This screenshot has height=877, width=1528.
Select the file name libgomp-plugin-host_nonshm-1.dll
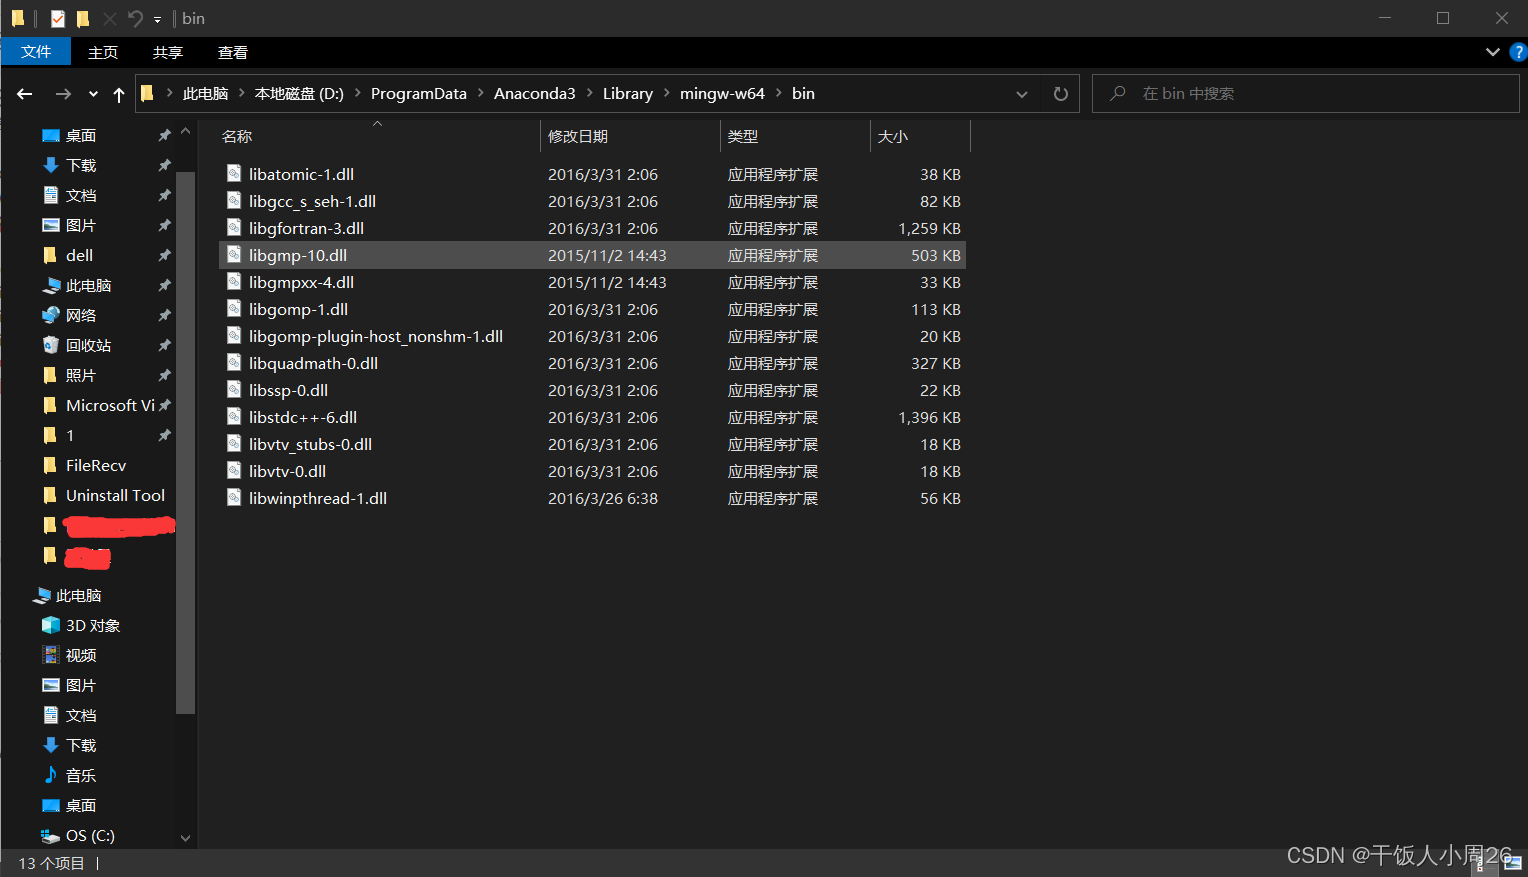pyautogui.click(x=376, y=336)
